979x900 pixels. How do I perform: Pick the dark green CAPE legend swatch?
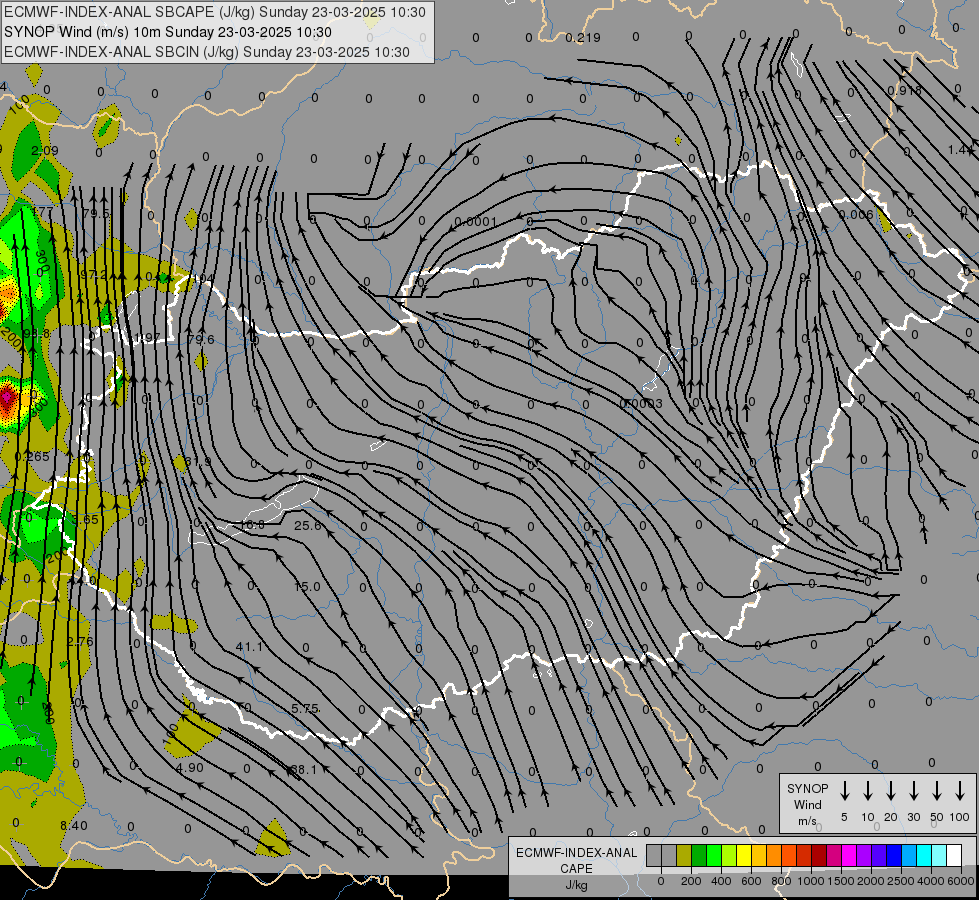pos(699,856)
